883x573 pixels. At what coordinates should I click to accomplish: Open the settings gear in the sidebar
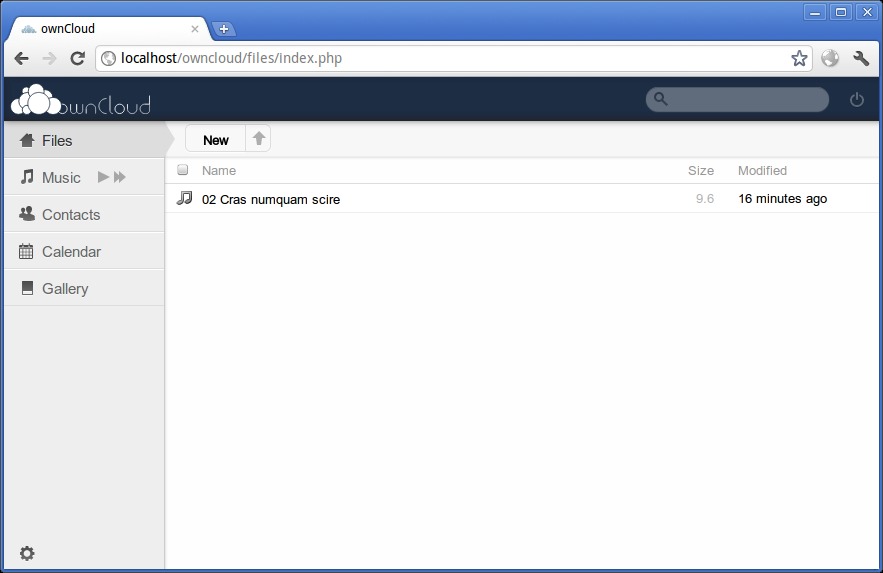coord(27,553)
